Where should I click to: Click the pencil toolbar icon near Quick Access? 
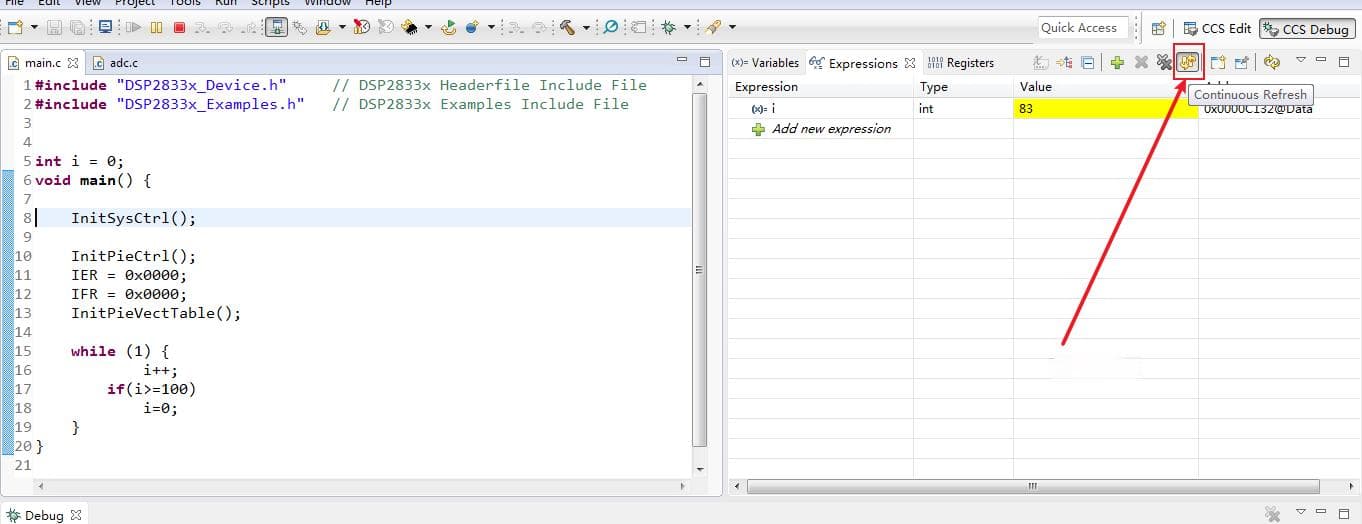(714, 27)
